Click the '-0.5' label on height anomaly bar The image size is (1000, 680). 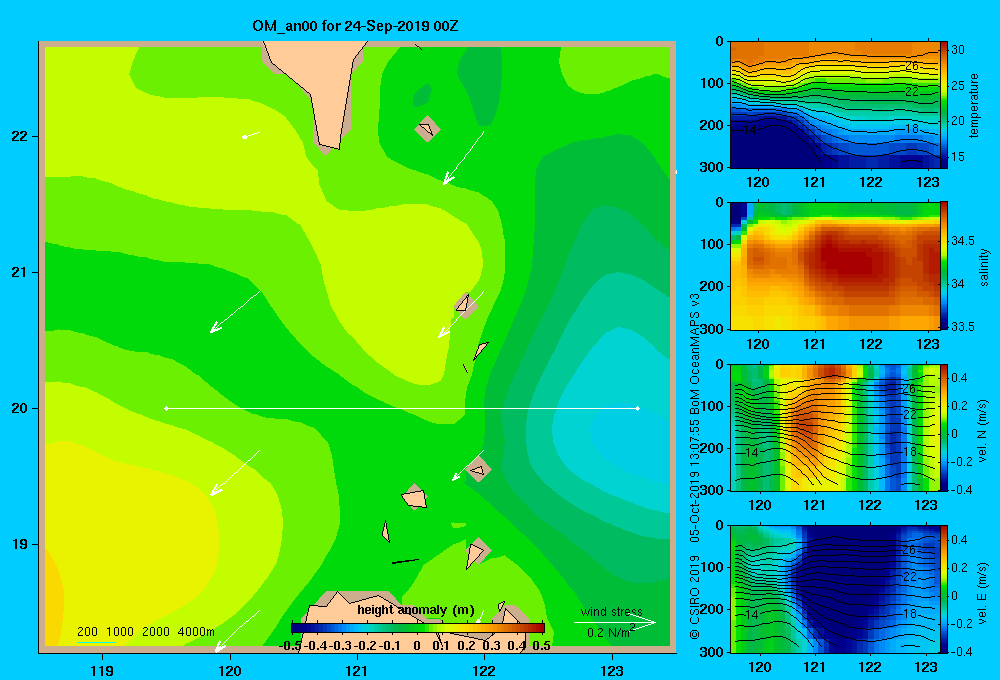click(290, 646)
